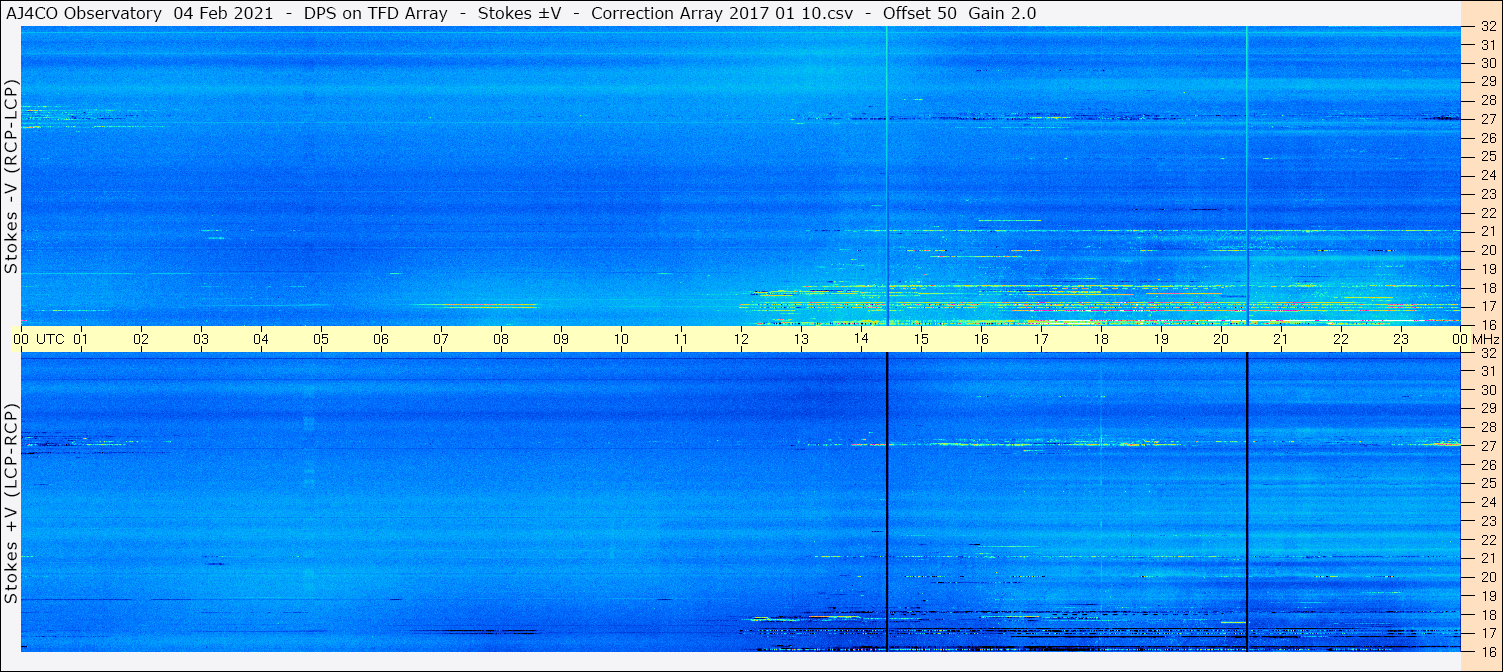Viewport: 1503px width, 672px height.
Task: Click the 31 MHz label in Stokes +V panel
Action: pos(1488,371)
